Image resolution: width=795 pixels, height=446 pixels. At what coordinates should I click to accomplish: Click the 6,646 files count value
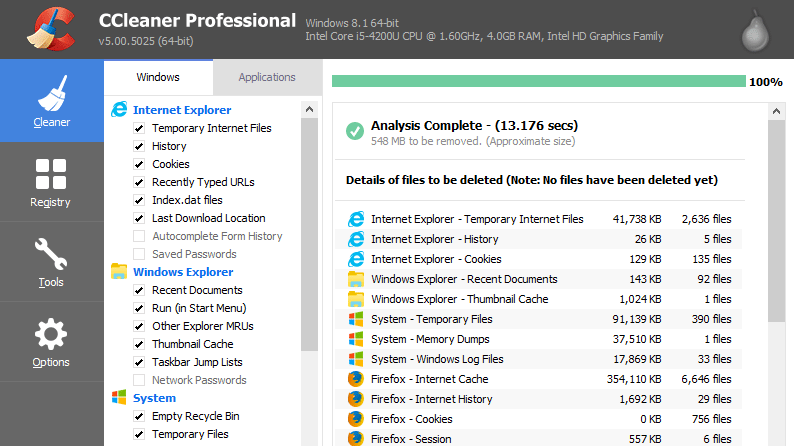[x=706, y=379]
